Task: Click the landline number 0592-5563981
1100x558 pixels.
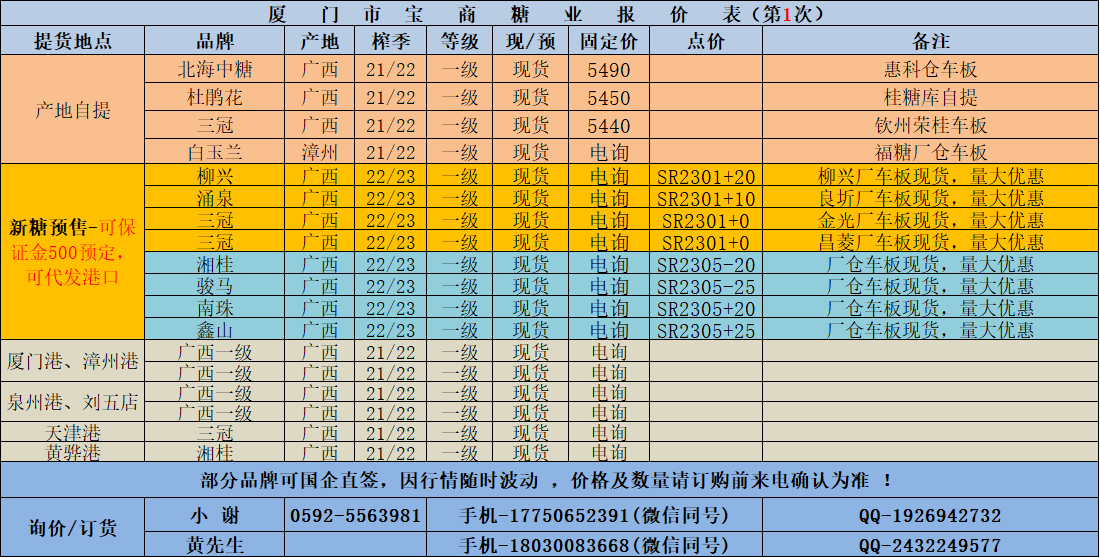Action: pos(355,516)
